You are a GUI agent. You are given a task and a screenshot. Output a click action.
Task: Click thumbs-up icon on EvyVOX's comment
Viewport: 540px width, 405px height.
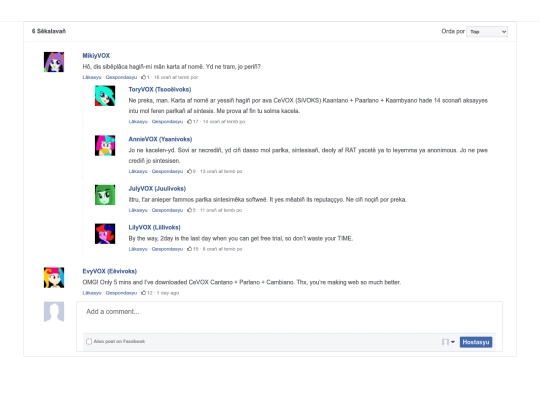point(143,293)
